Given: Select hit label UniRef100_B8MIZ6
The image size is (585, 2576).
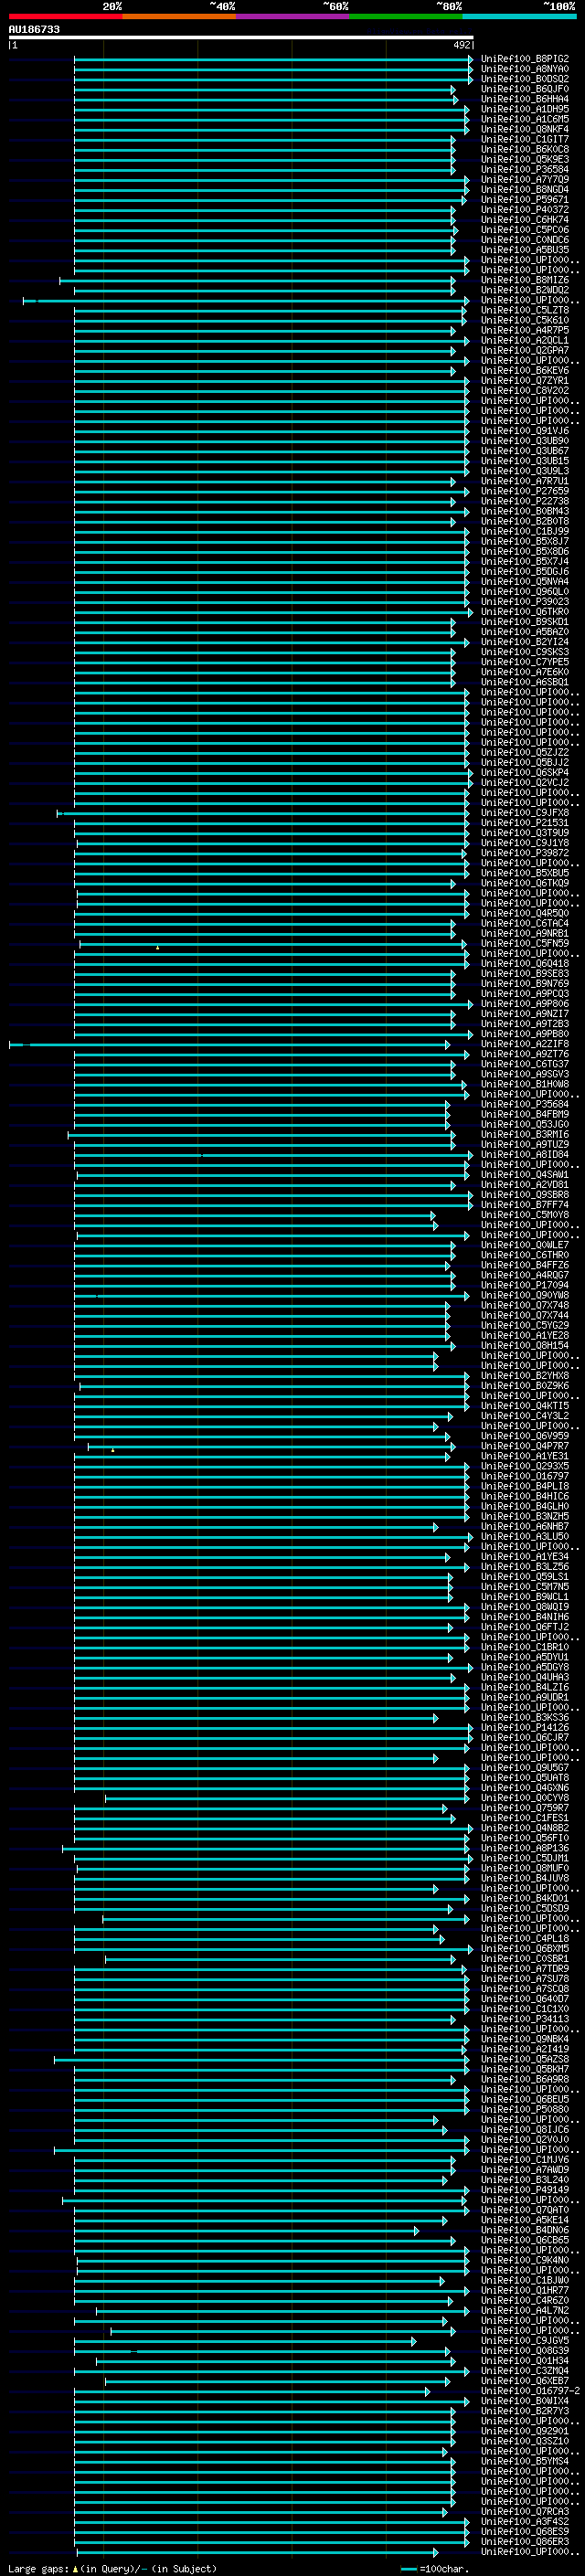Looking at the screenshot, I should (525, 280).
